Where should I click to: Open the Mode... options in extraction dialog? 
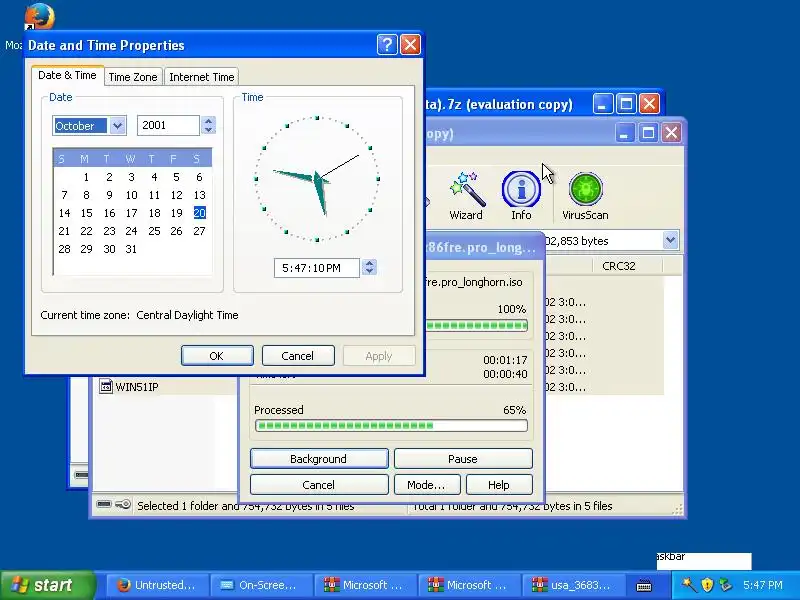[427, 485]
